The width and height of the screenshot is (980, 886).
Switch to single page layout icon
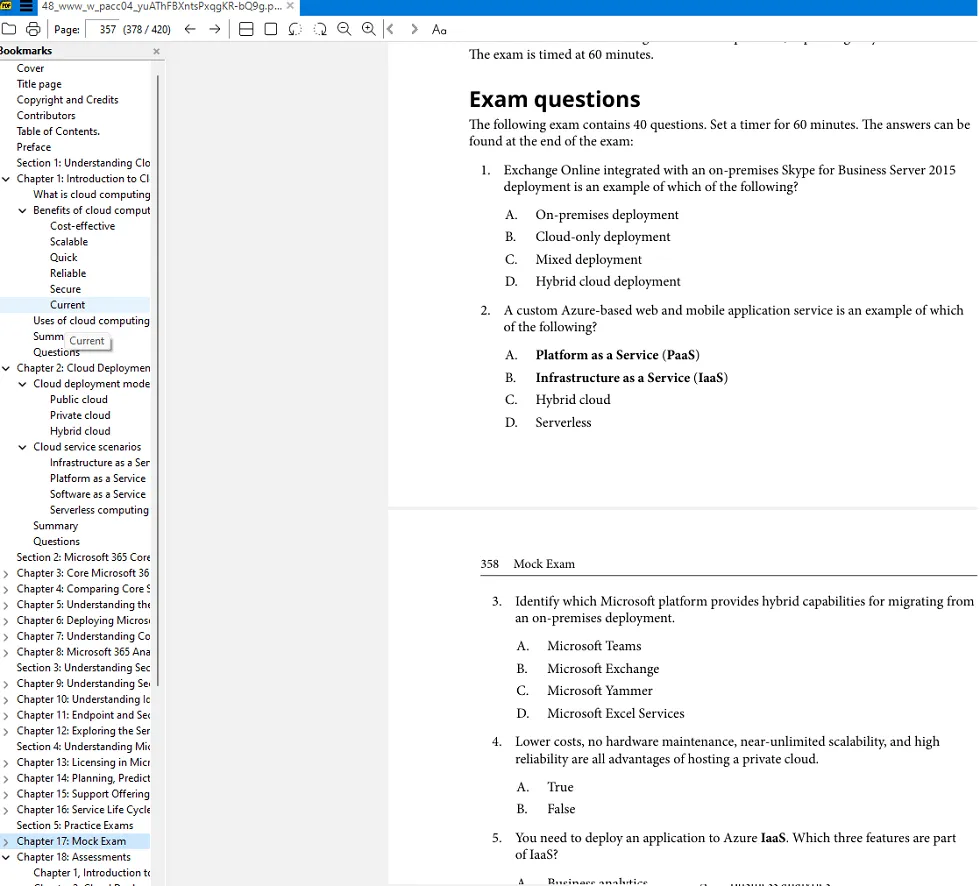click(270, 29)
